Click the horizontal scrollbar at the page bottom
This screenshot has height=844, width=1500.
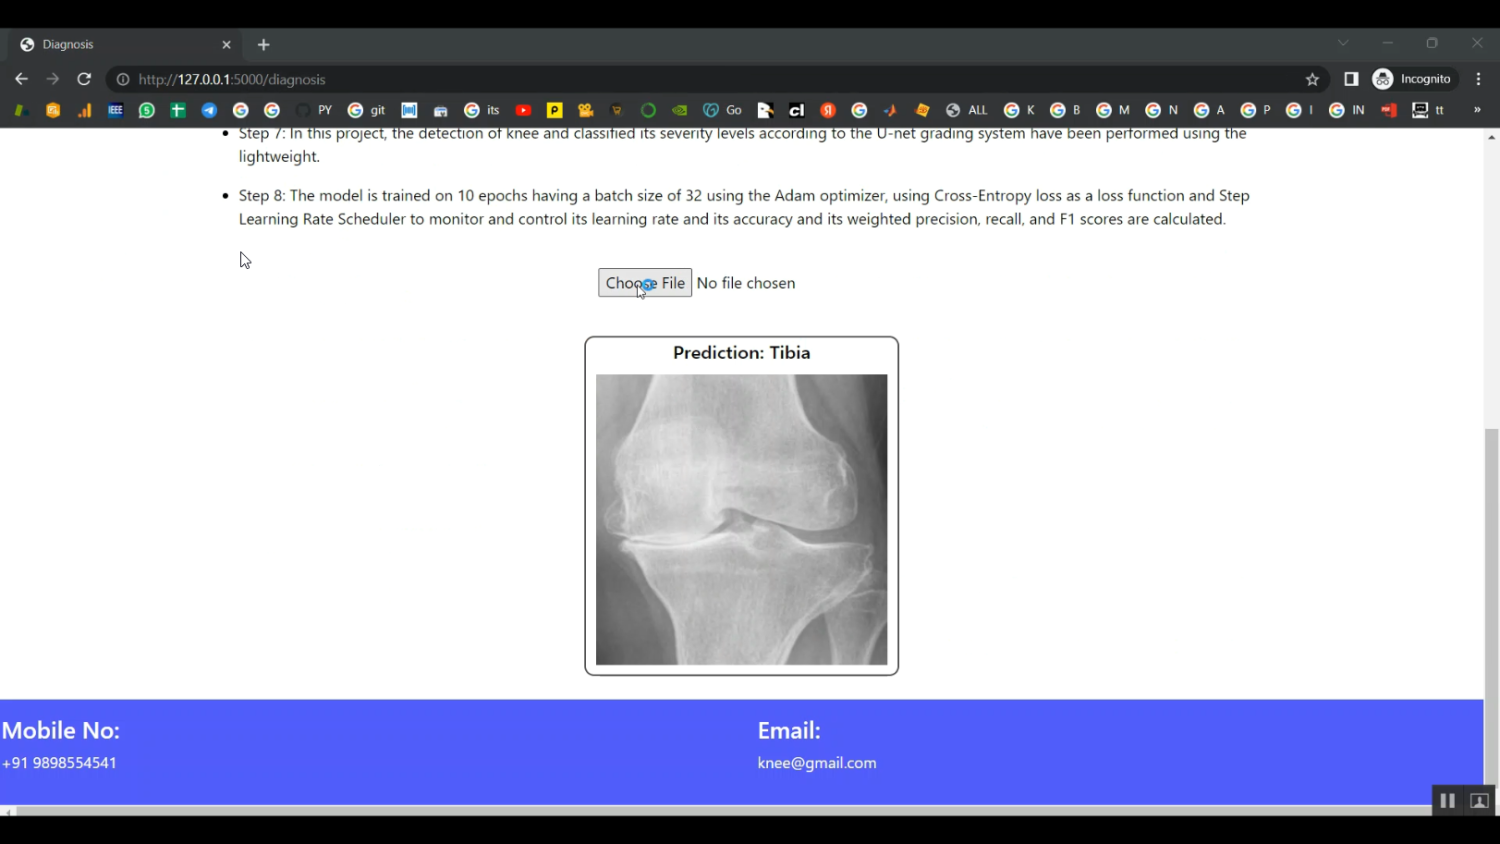(x=724, y=811)
